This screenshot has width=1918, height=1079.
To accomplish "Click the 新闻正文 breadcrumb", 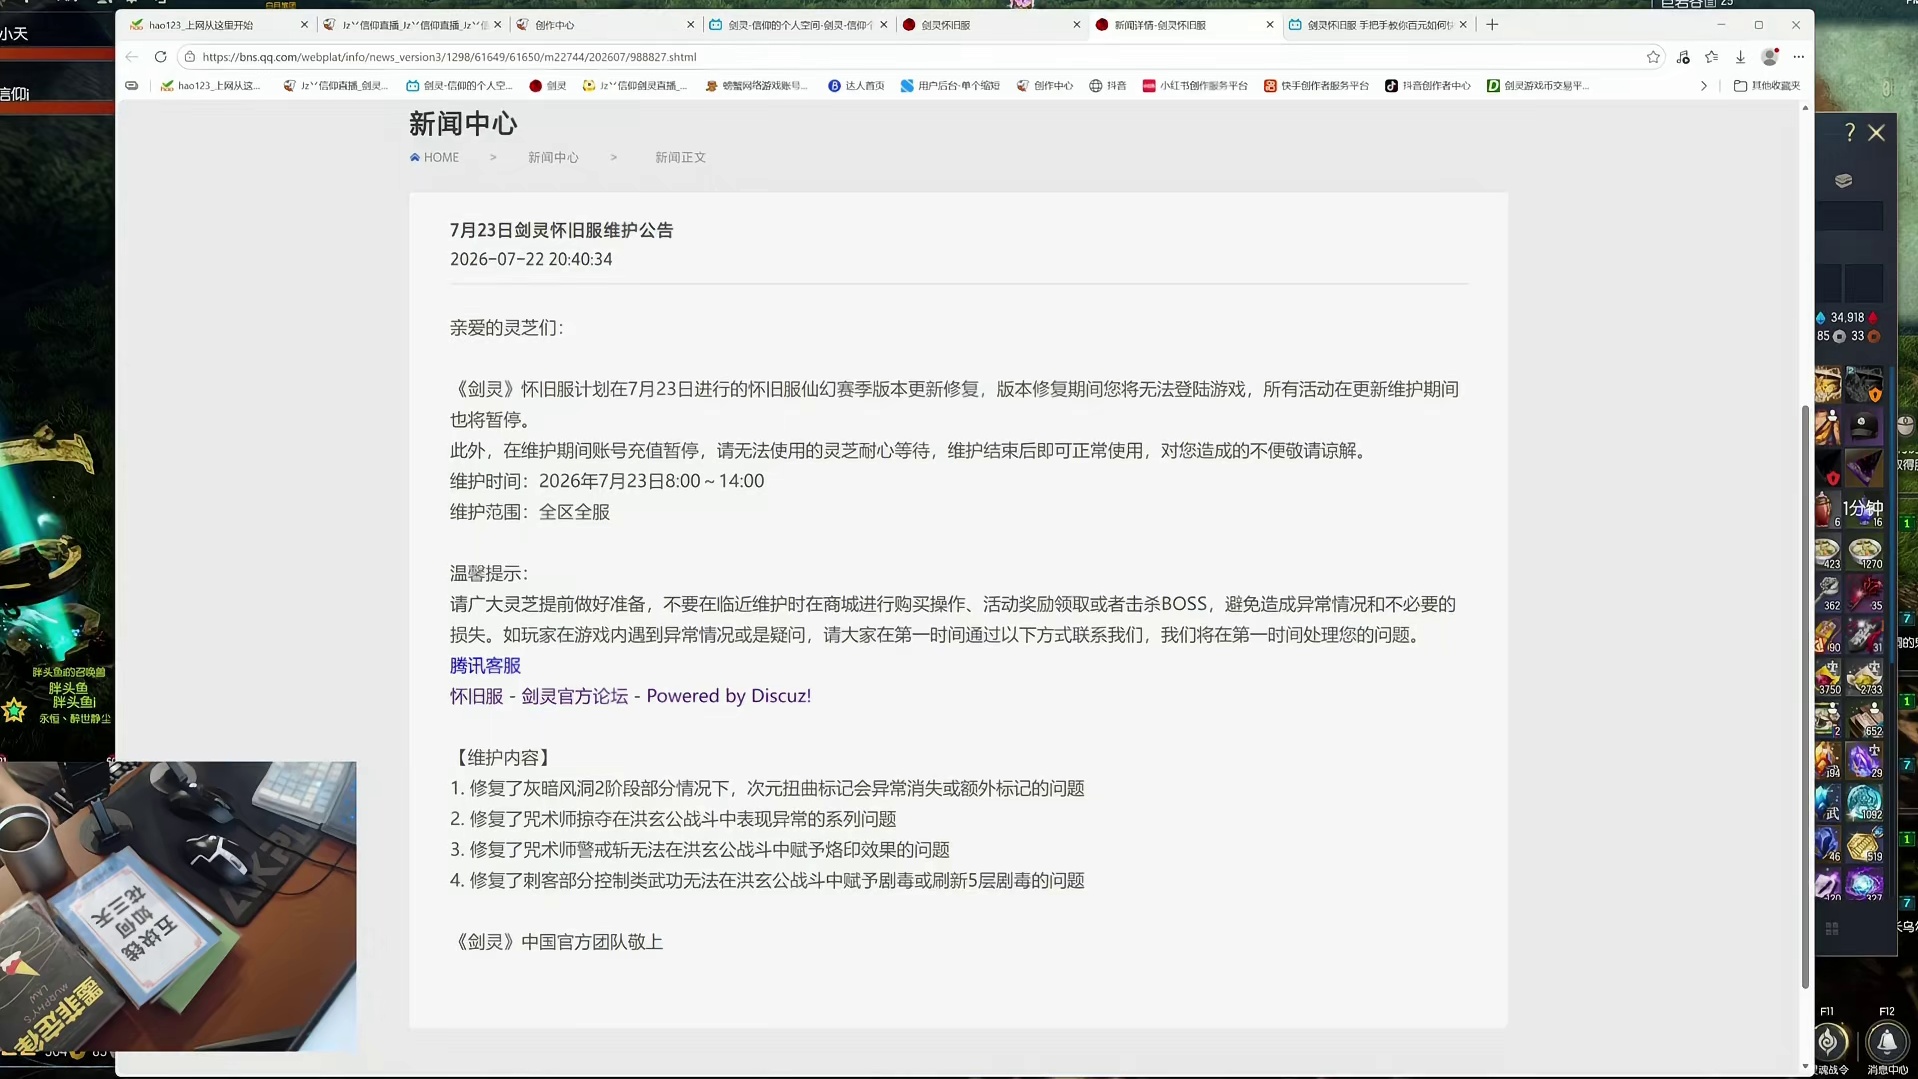I will pos(680,158).
